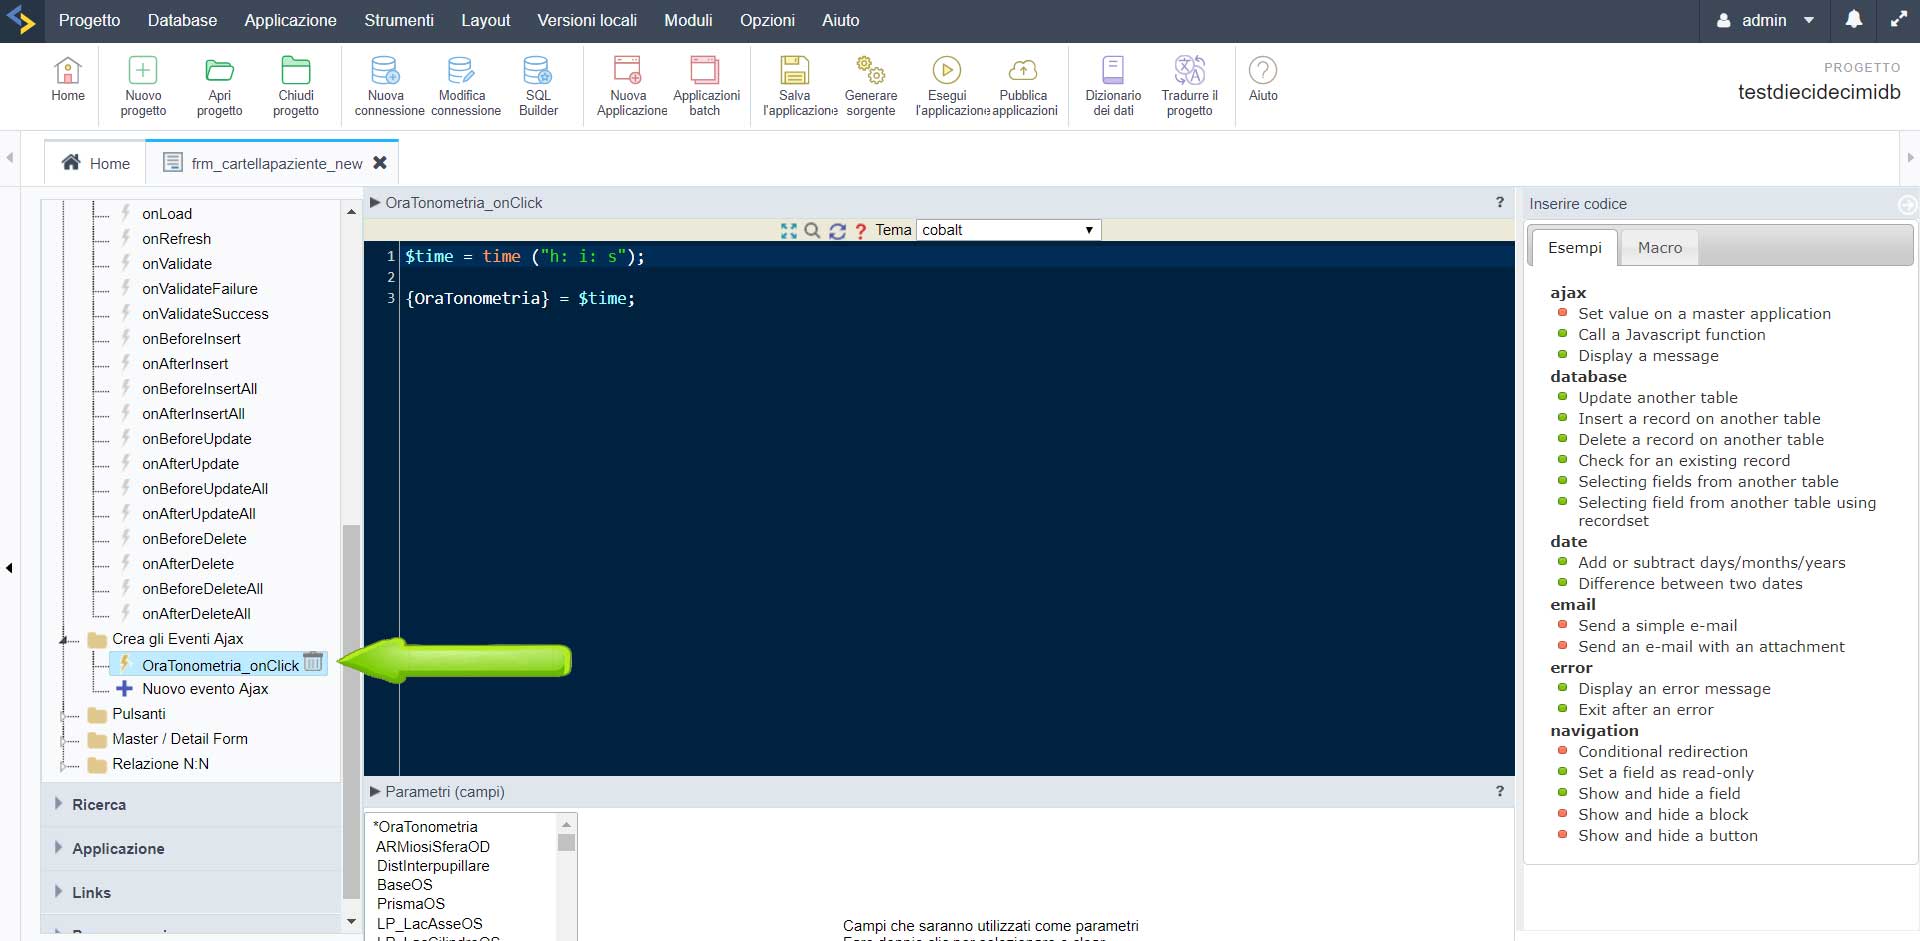Open example Difference between two dates

pos(1690,583)
